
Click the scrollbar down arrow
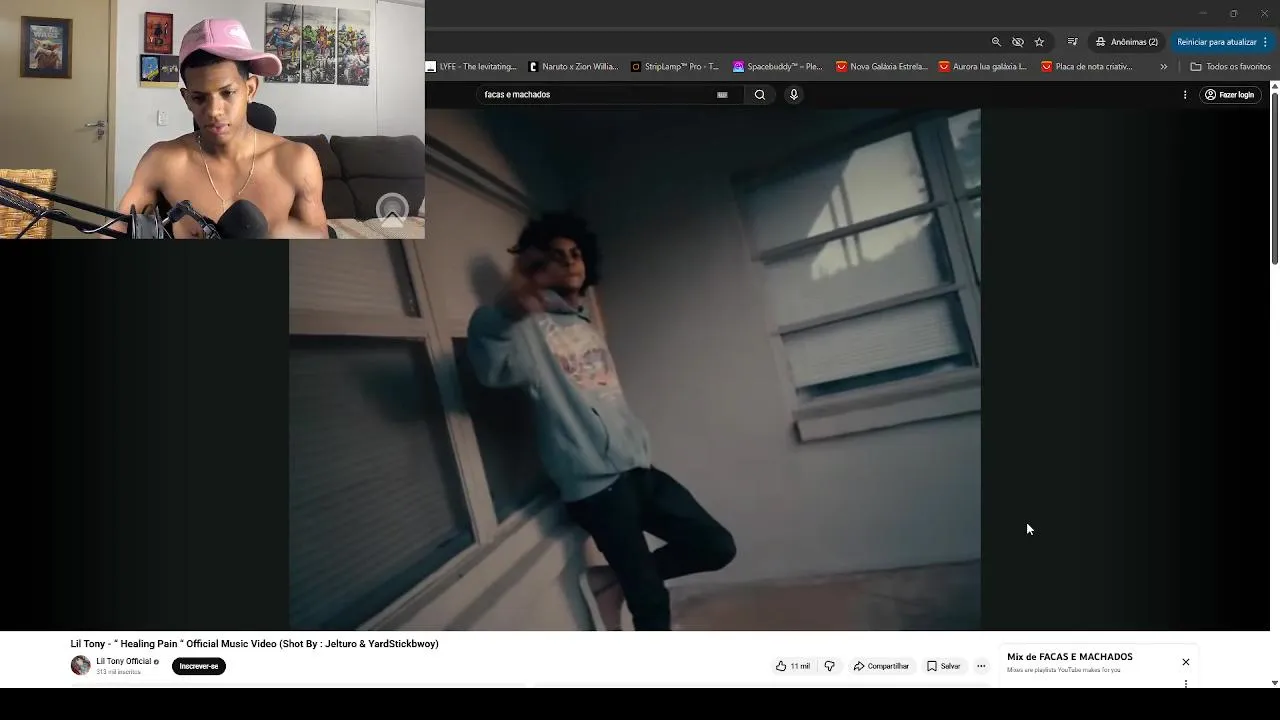(x=1274, y=683)
